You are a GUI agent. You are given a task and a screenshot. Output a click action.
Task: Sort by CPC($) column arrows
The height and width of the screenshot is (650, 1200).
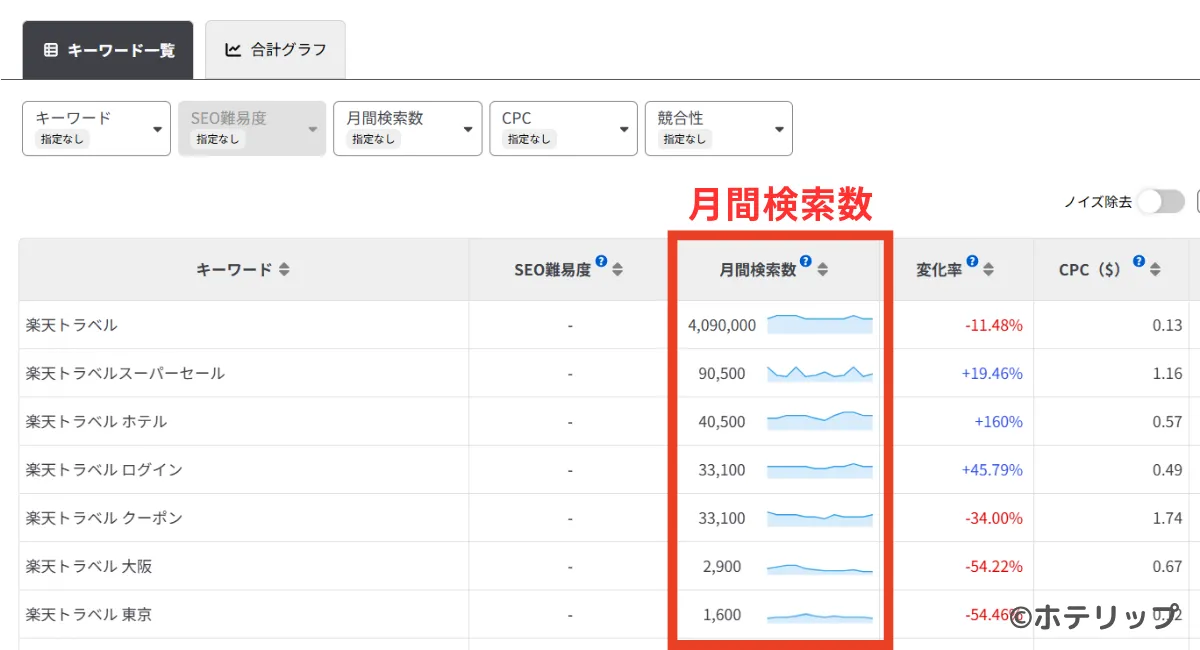(x=1155, y=269)
